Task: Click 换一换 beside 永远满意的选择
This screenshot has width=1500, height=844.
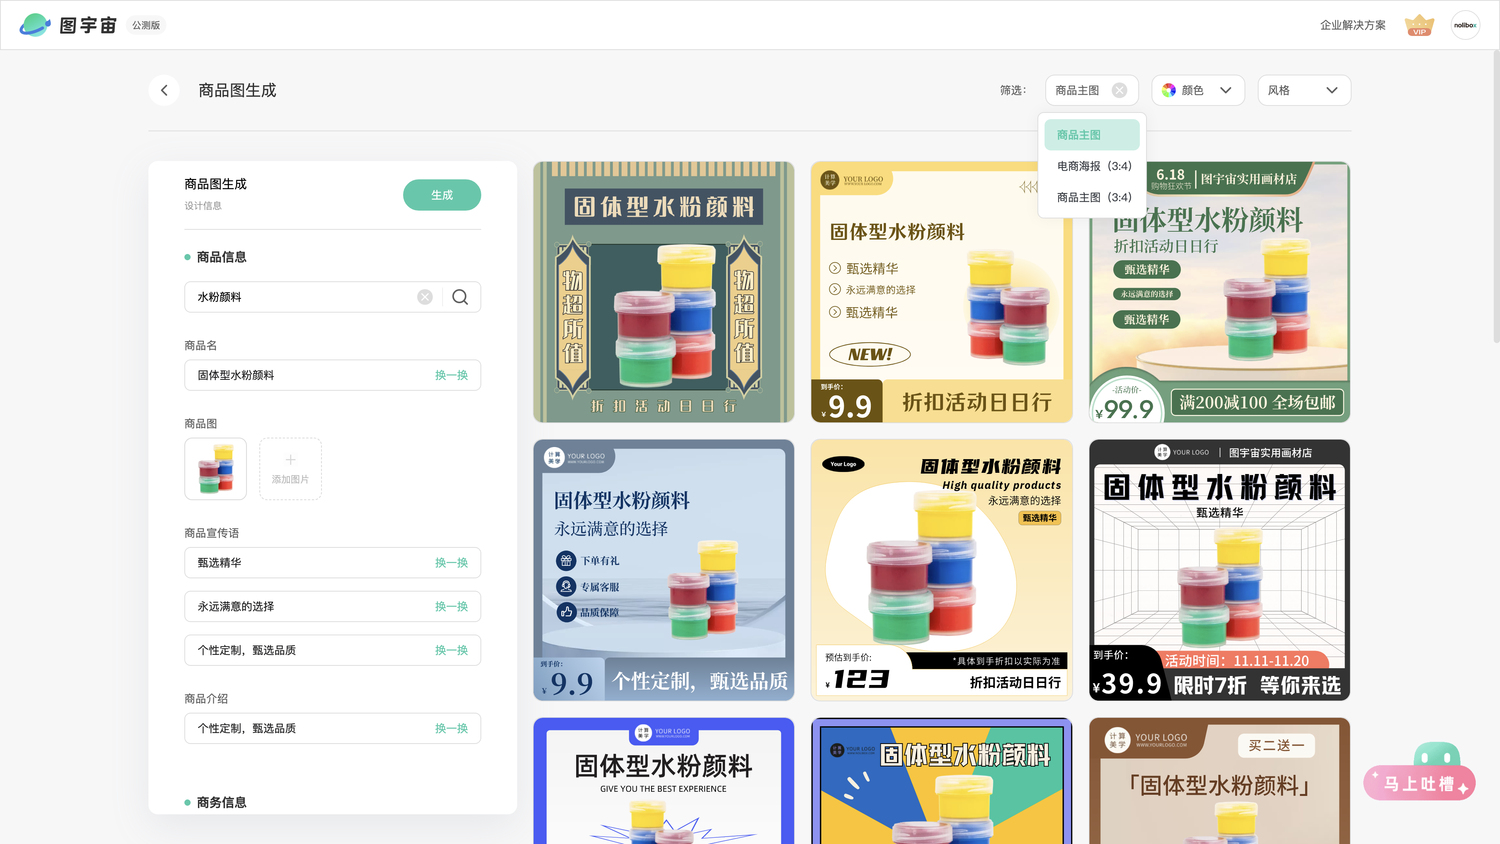Action: (x=451, y=607)
